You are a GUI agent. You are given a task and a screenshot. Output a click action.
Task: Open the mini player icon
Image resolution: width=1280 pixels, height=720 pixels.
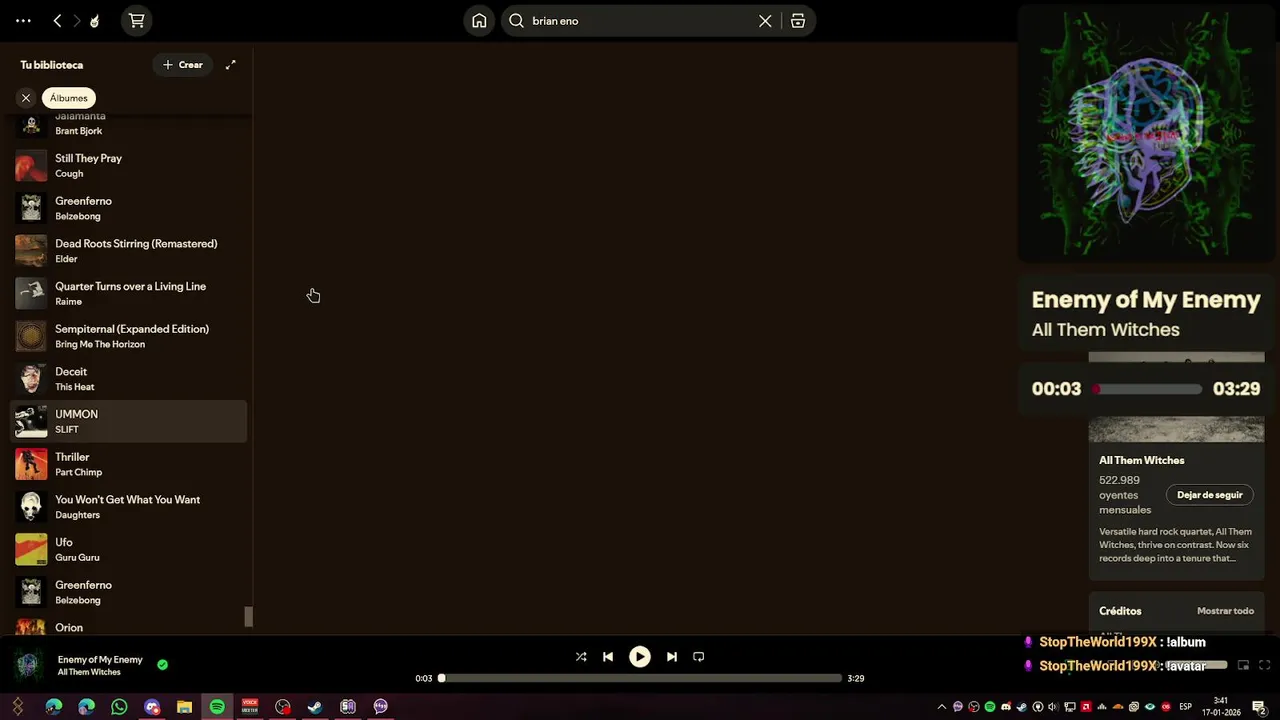click(x=1243, y=665)
